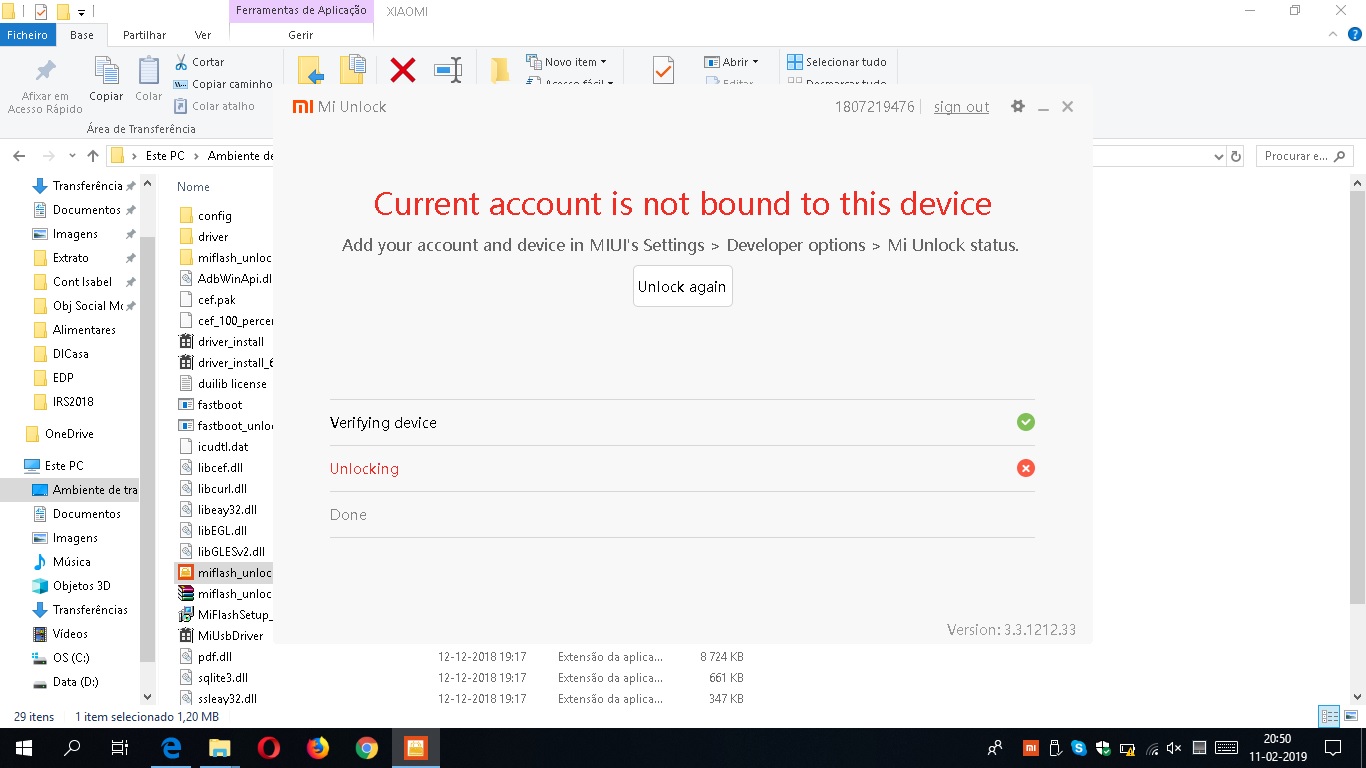Click Afixar em Acesso Rápido pin icon

point(45,72)
